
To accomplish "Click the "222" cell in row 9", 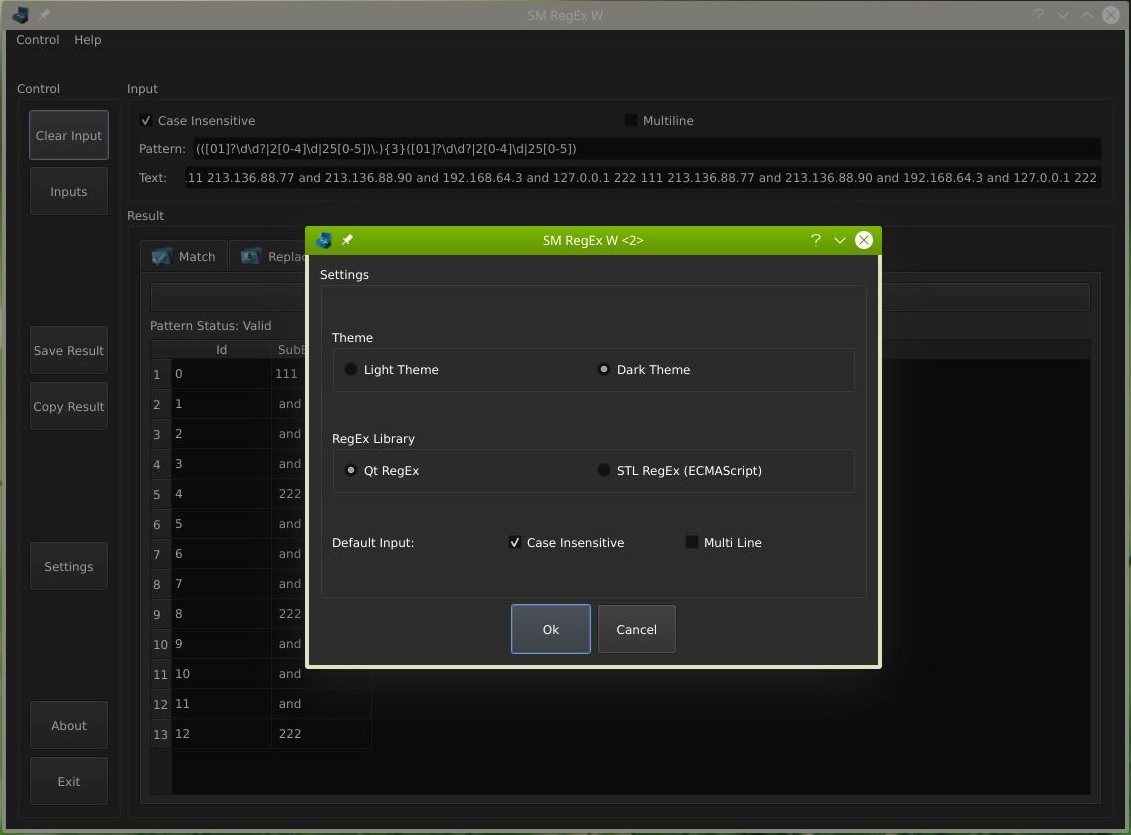I will click(289, 614).
